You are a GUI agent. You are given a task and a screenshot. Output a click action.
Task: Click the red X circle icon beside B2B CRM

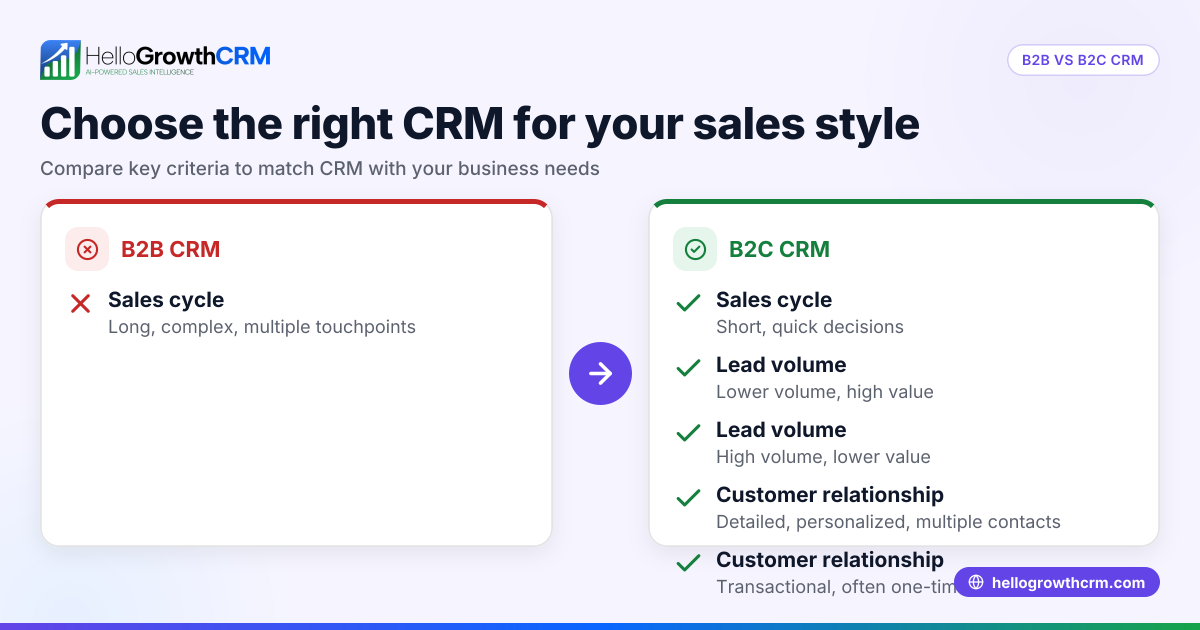tap(87, 249)
